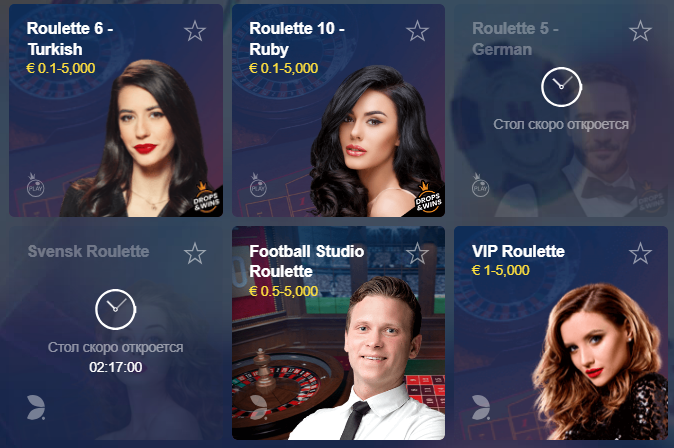Click Pragmatic Play logo on Roulette 5 card
674x448 pixels.
click(x=480, y=185)
